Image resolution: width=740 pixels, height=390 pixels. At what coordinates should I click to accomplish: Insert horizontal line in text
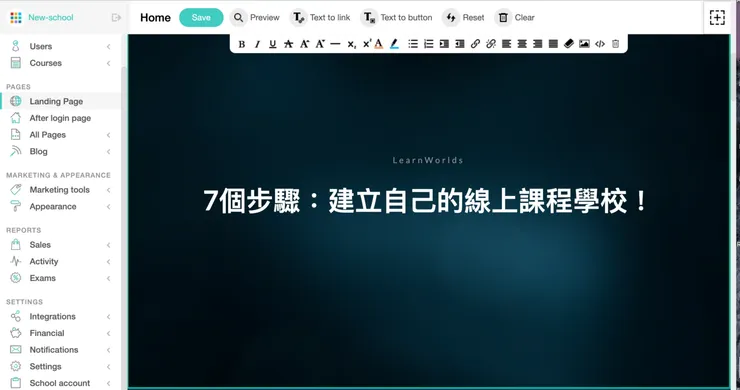tap(335, 44)
